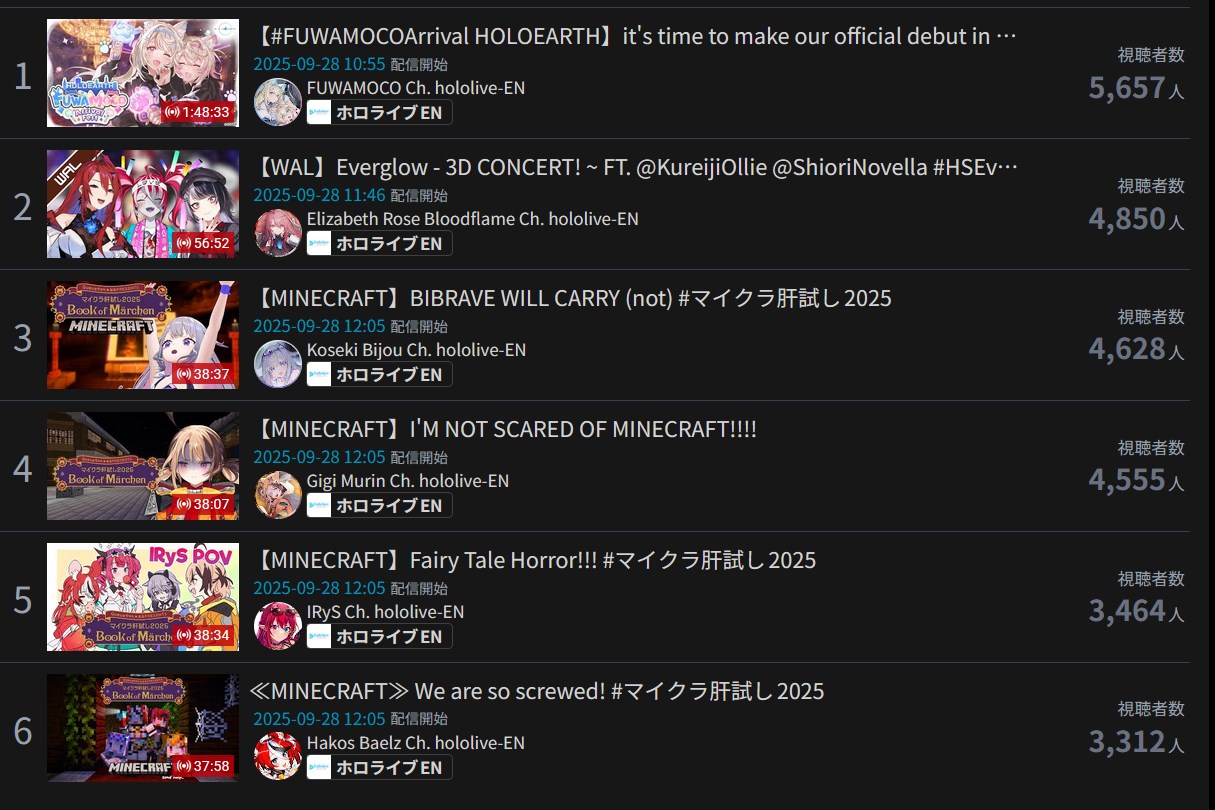1215x810 pixels.
Task: Open the Everglow - 3D CONCERT title link
Action: 635,168
